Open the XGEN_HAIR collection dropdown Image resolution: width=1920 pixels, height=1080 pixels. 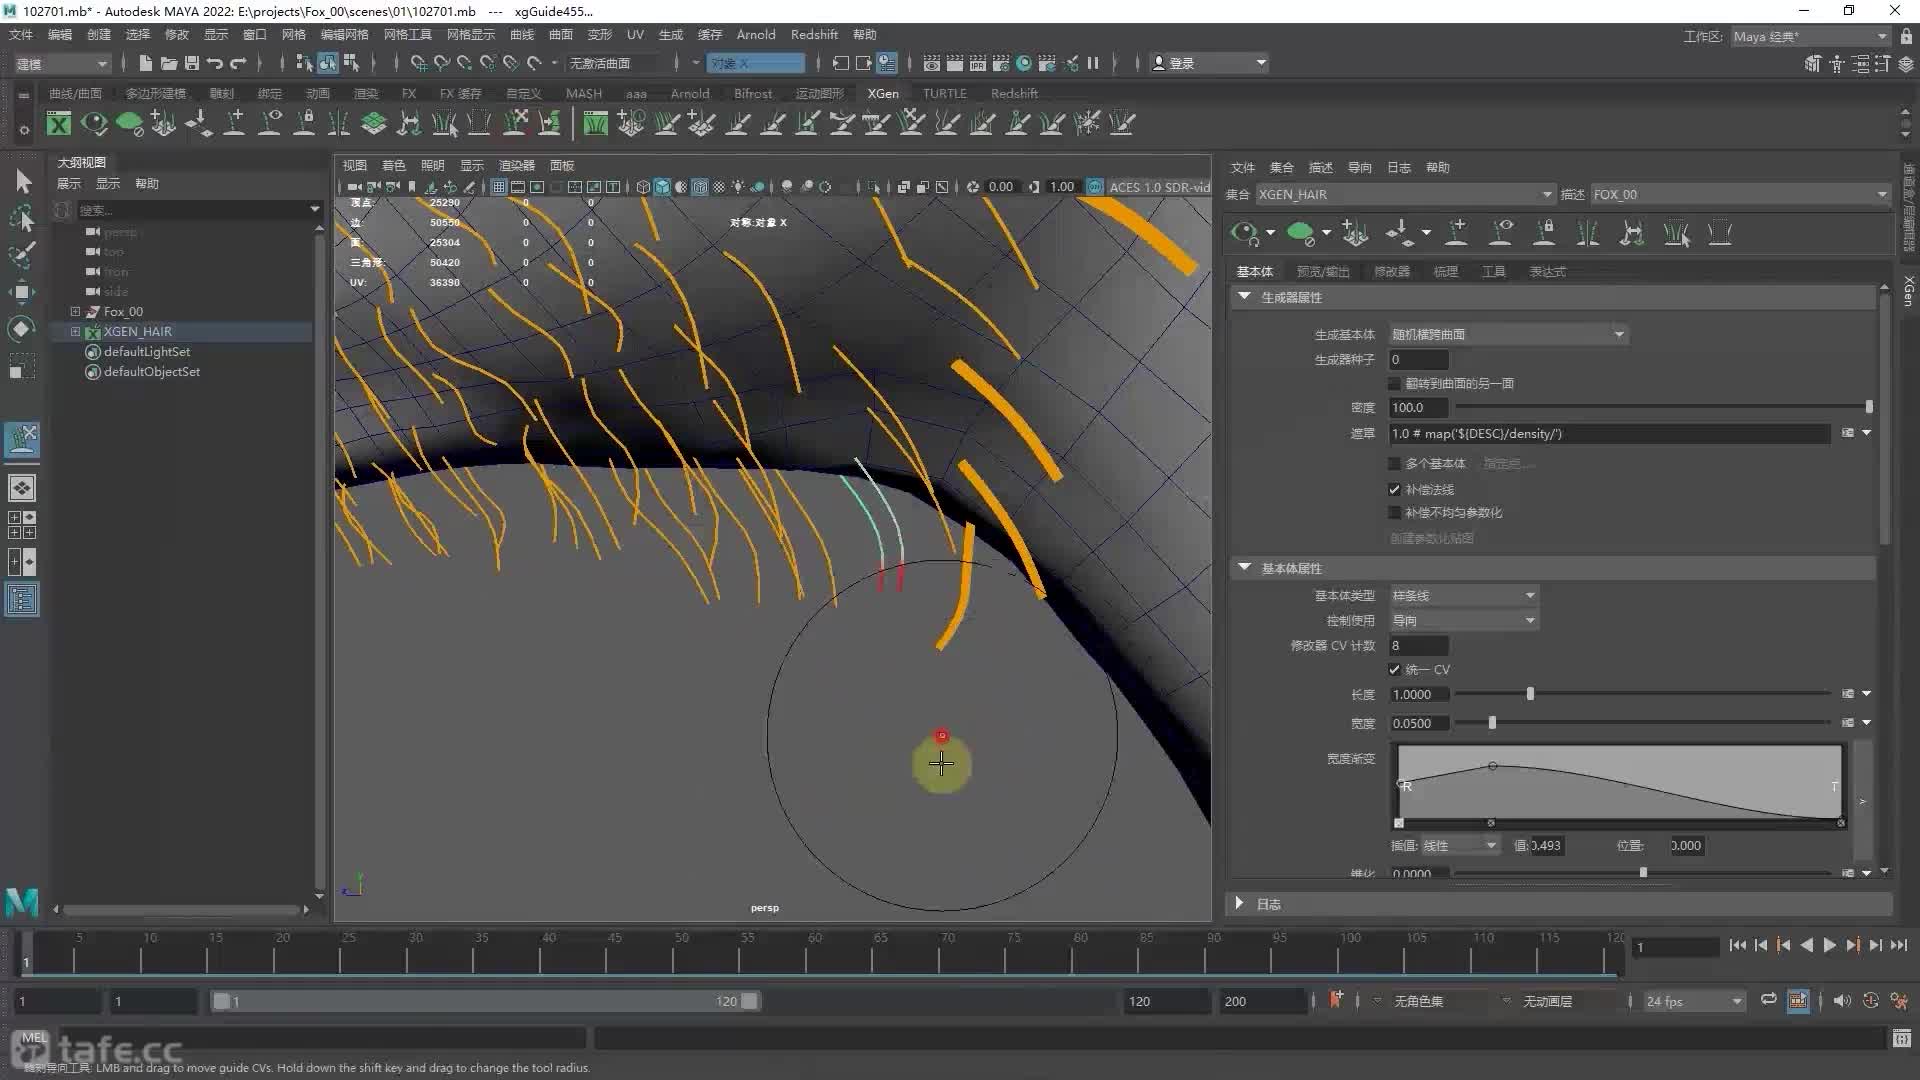pos(1405,195)
